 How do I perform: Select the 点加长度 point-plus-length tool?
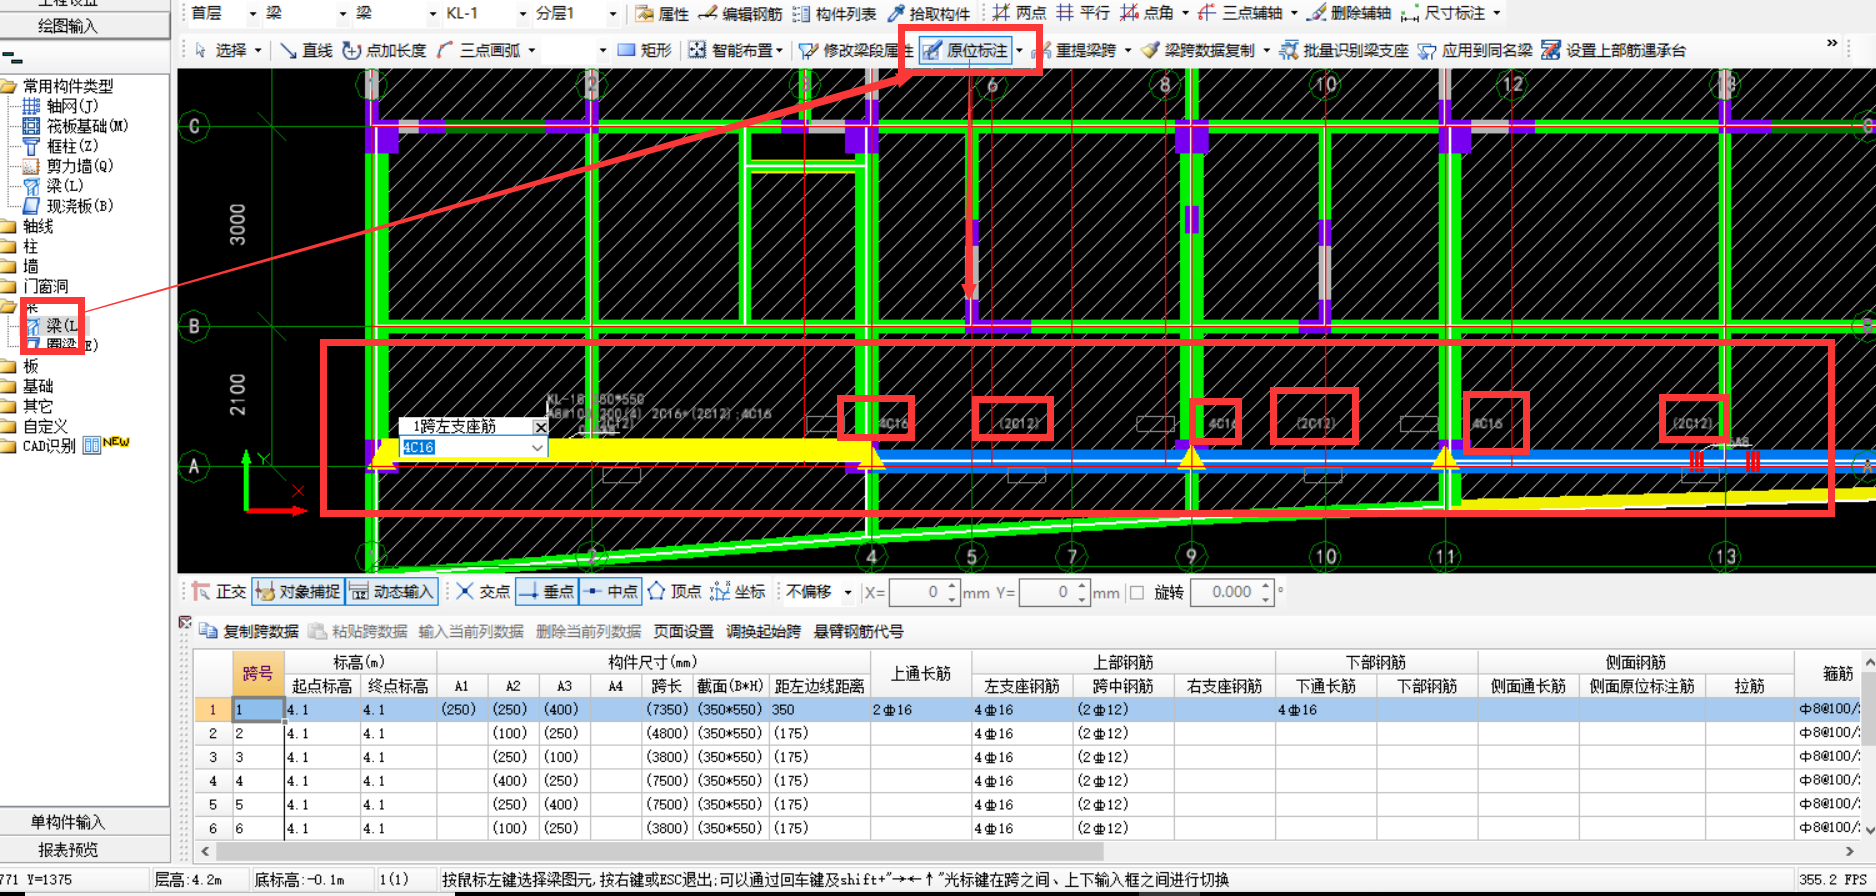tap(384, 50)
